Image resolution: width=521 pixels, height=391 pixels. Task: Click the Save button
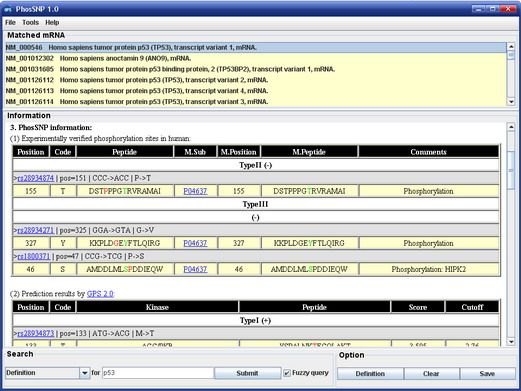(x=487, y=374)
